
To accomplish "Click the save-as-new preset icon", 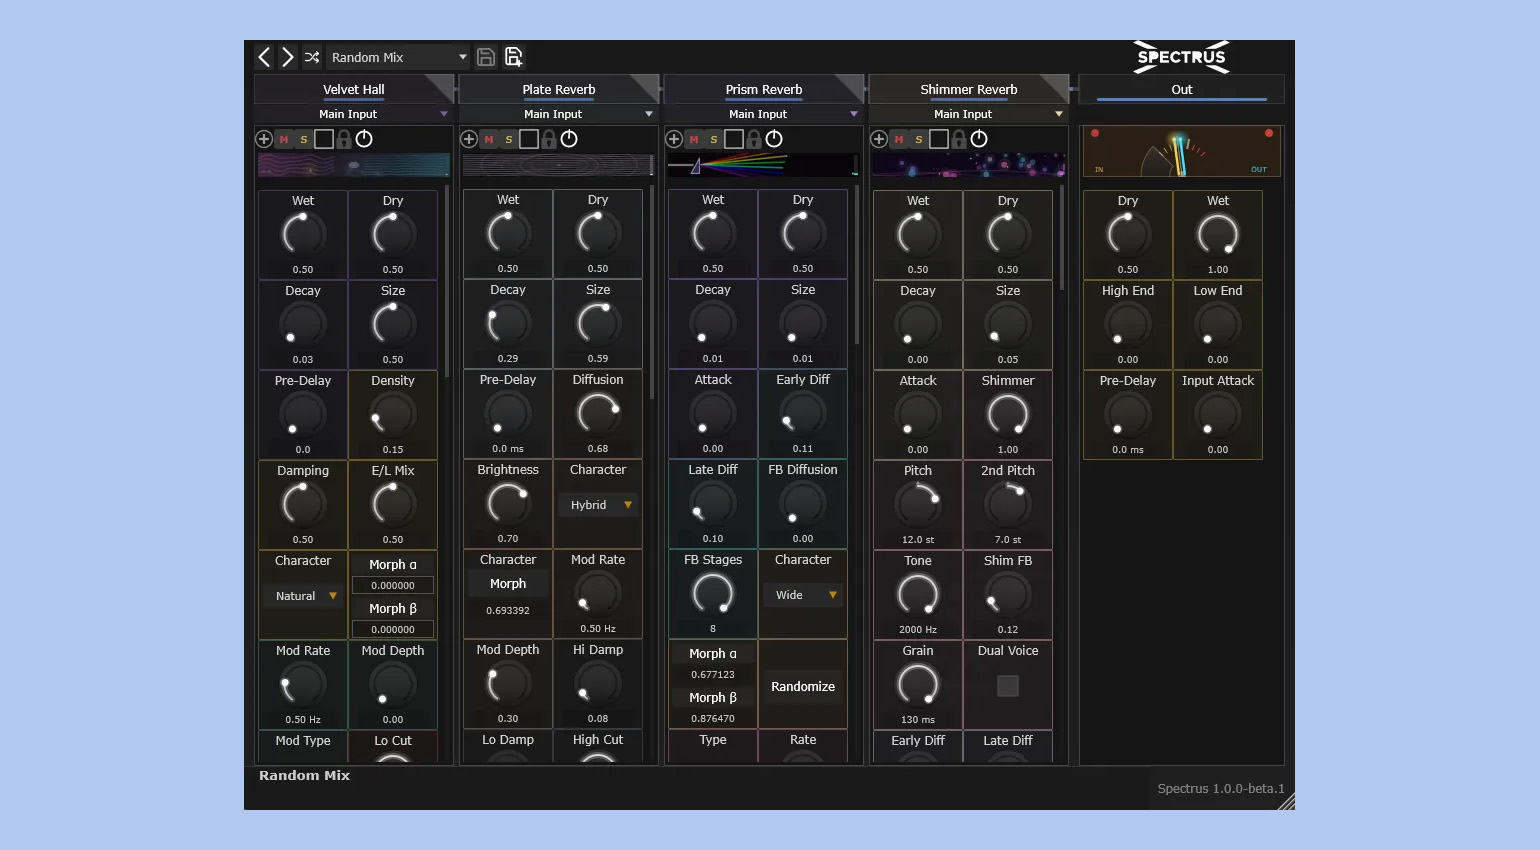I will pos(514,57).
